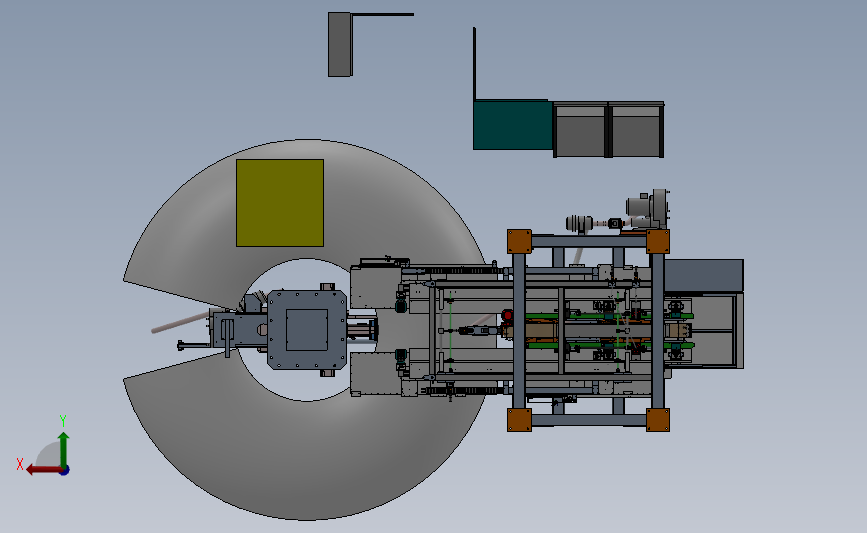The width and height of the screenshot is (867, 533).
Task: Select the lower-right orange corner post
Action: 657,420
